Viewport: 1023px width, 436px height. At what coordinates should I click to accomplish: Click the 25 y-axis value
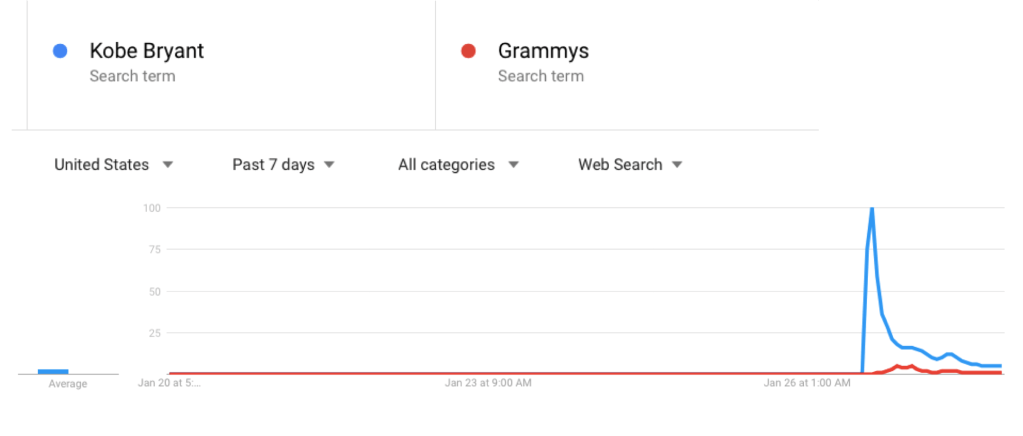(x=155, y=332)
